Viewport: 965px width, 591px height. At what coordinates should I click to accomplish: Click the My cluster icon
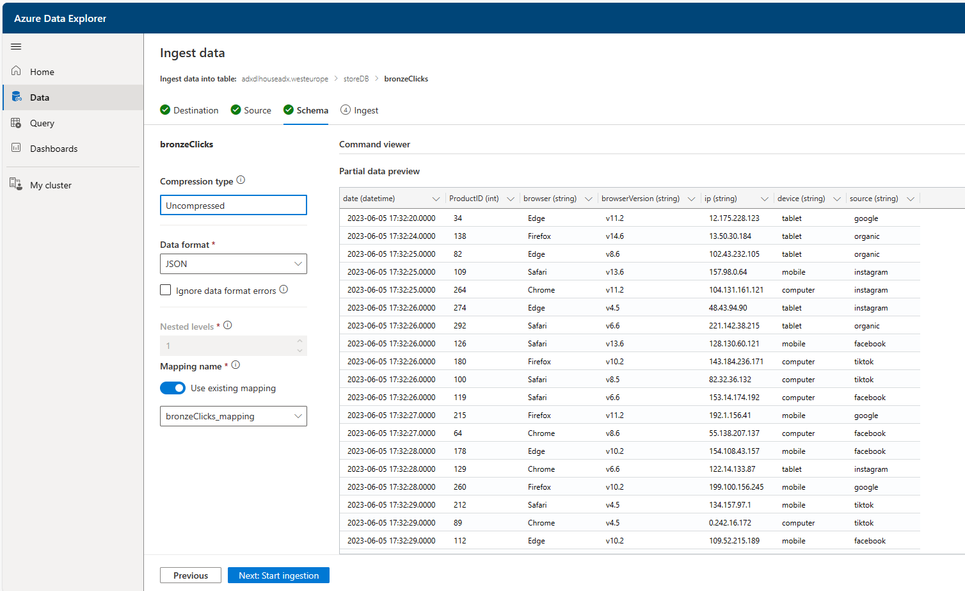pos(16,184)
